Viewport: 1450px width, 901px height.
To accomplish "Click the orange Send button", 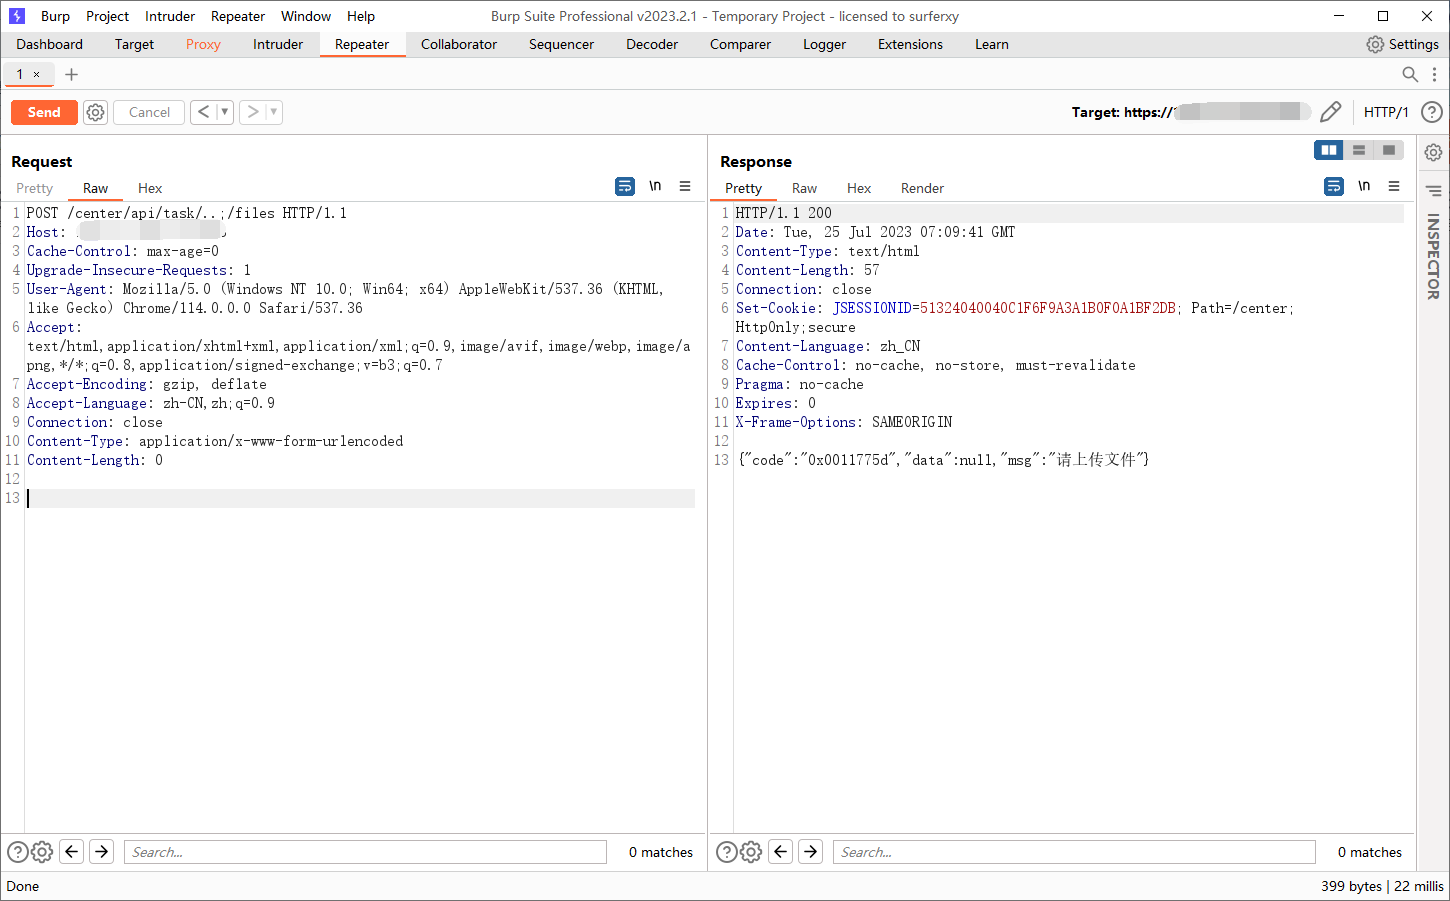I will (44, 112).
